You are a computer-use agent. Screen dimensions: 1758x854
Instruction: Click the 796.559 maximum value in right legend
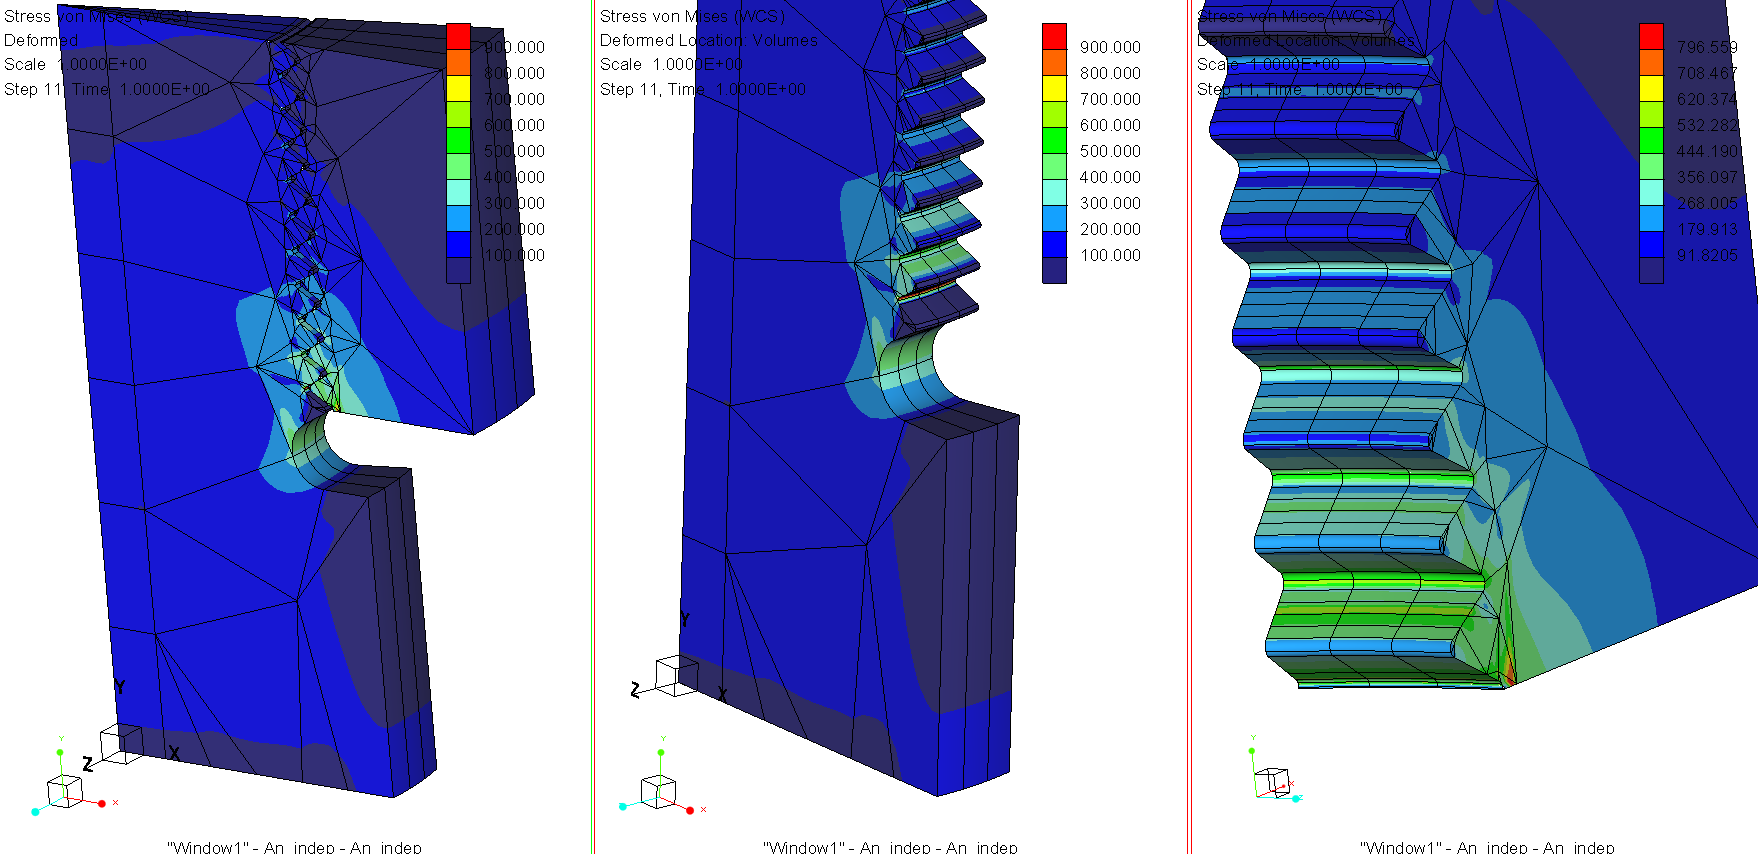[1707, 47]
